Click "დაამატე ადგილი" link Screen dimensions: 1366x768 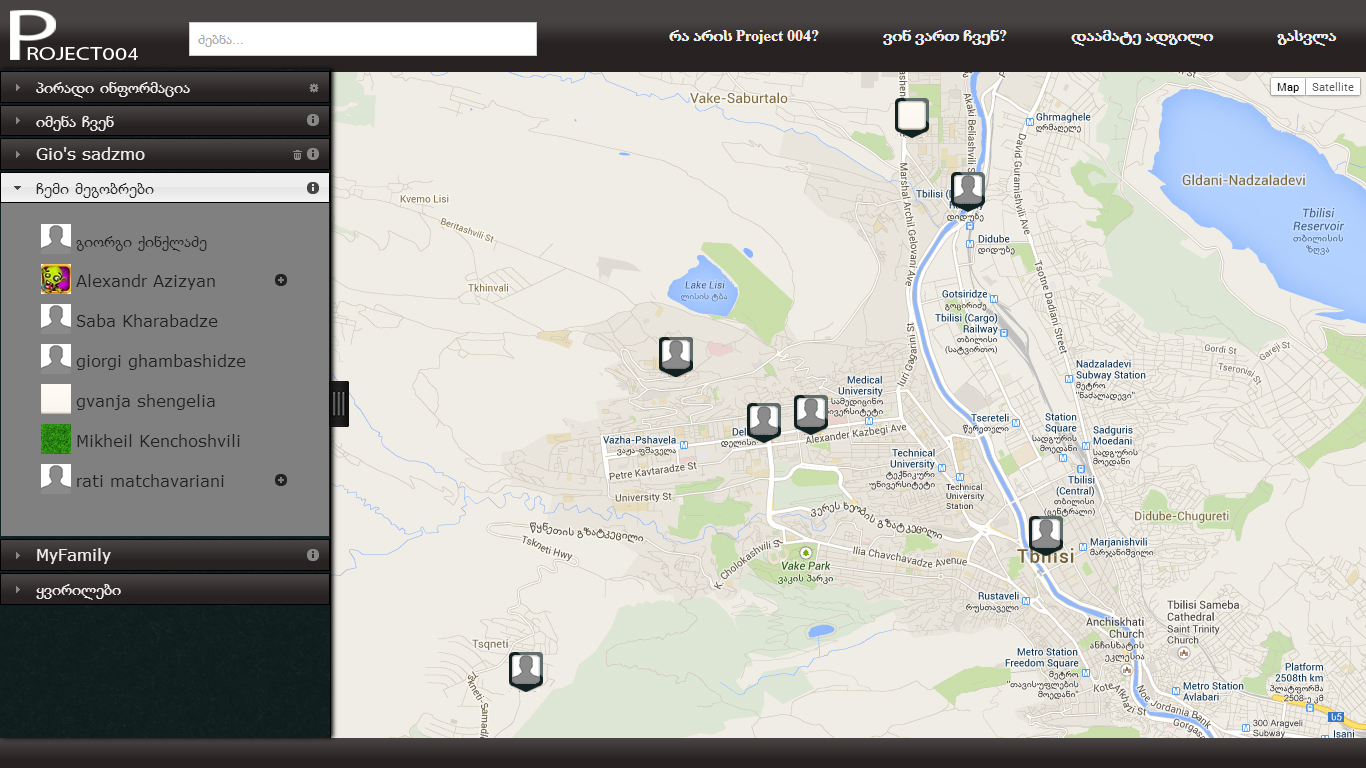click(1142, 37)
